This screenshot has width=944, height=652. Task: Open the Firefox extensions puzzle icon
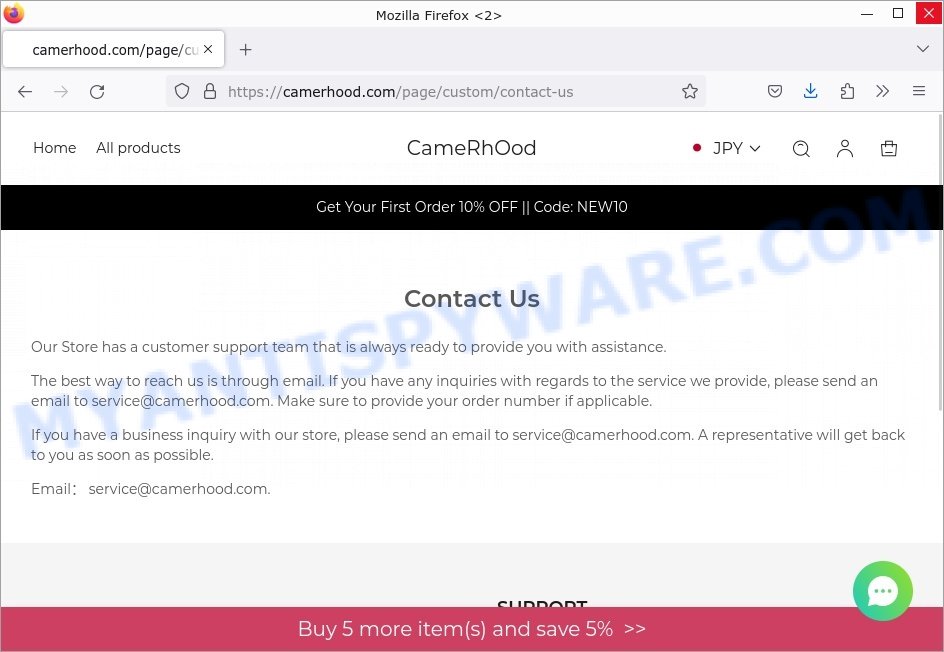click(x=847, y=92)
